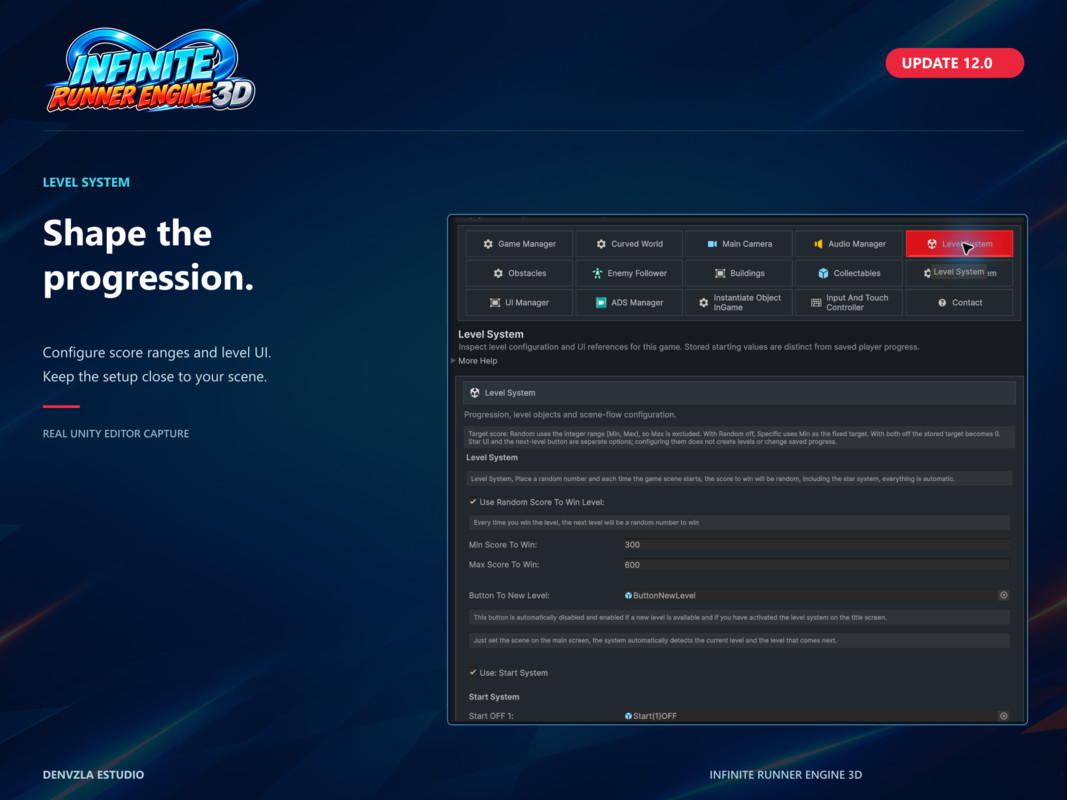Screen dimensions: 1067x800
Task: Click the "Min Score To Win:" label
Action: [503, 544]
